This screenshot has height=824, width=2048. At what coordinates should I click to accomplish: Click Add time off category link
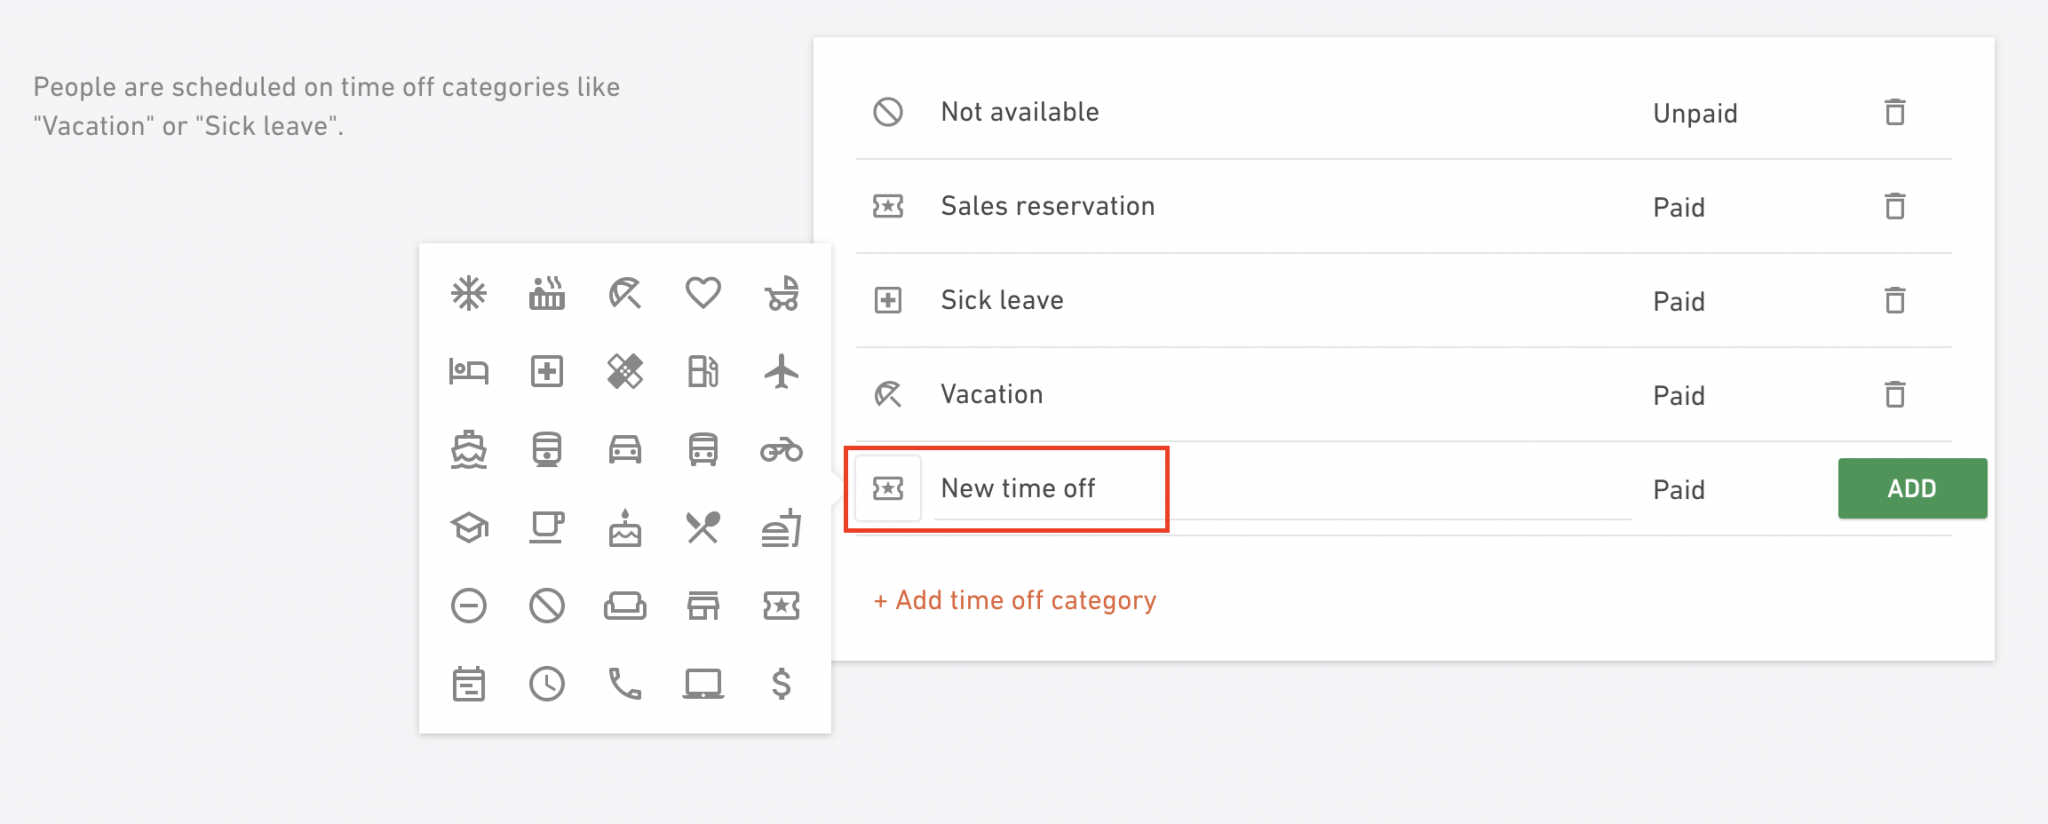pos(1015,600)
